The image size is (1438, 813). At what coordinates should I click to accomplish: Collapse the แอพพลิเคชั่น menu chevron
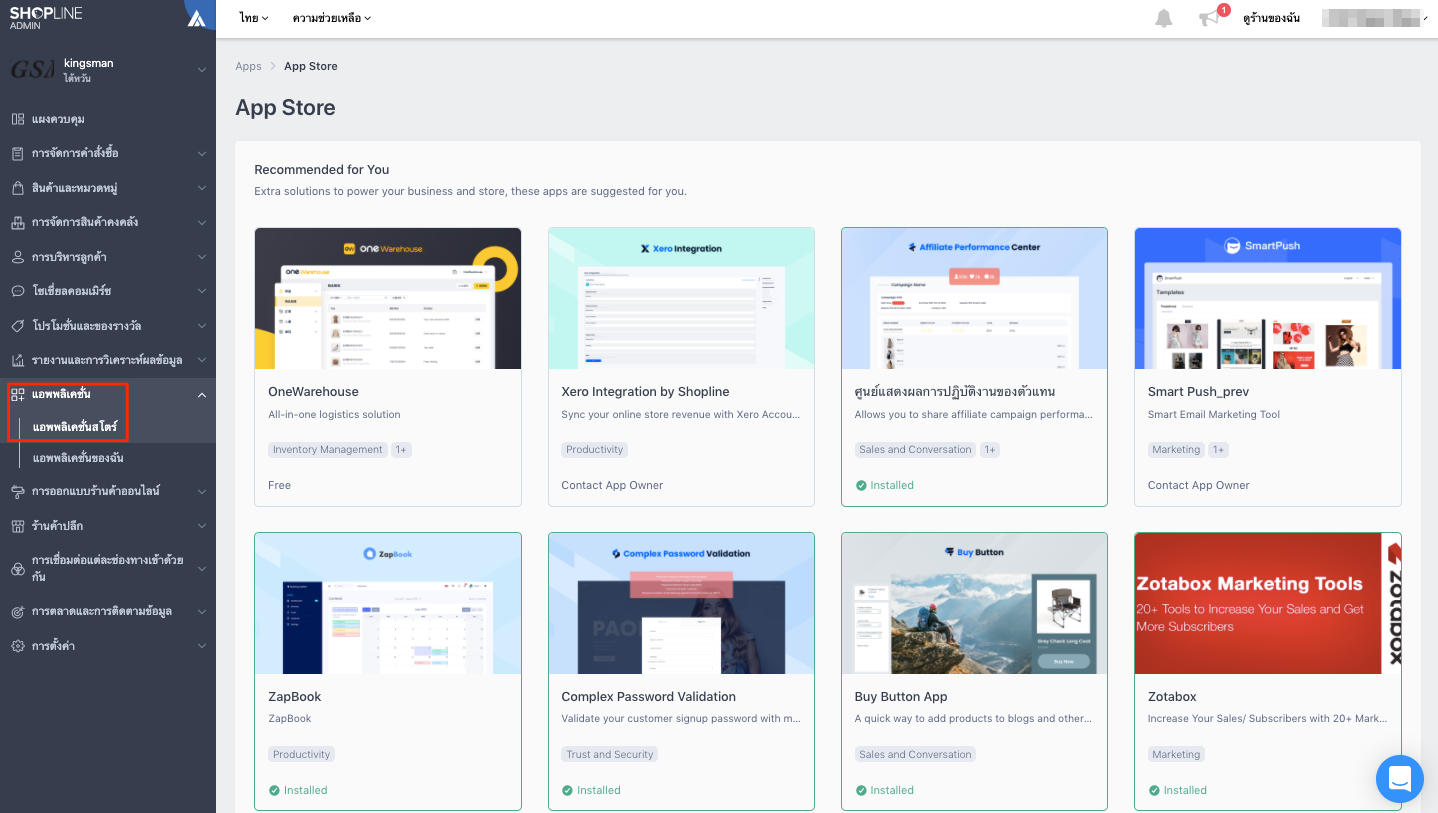click(202, 395)
